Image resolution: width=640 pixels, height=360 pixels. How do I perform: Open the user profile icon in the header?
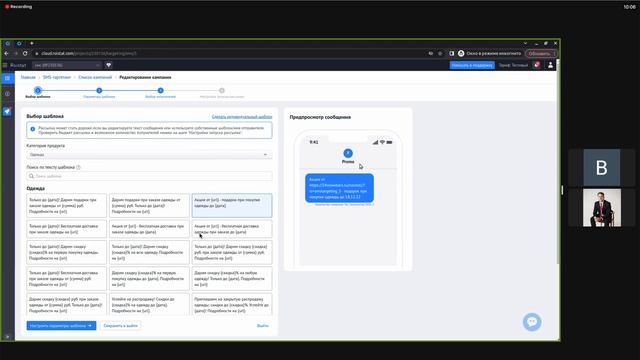click(x=550, y=65)
